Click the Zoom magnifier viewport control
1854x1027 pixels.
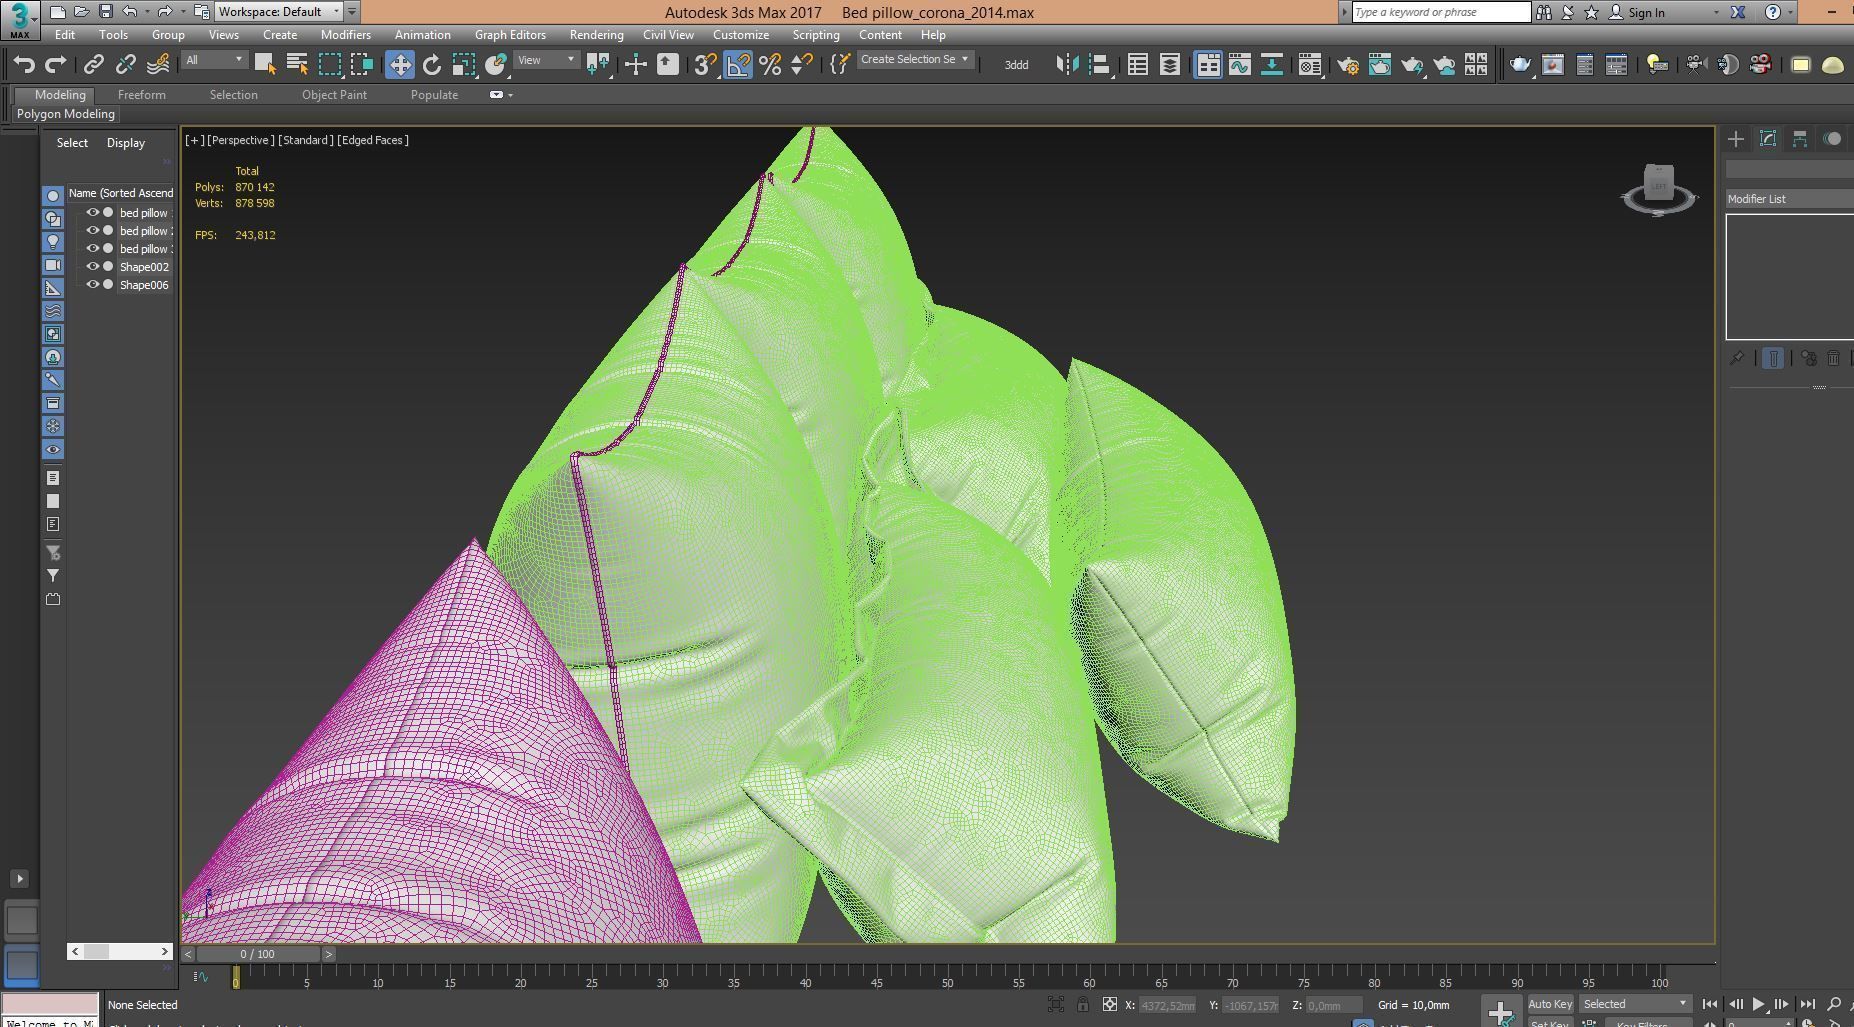(x=1834, y=1004)
